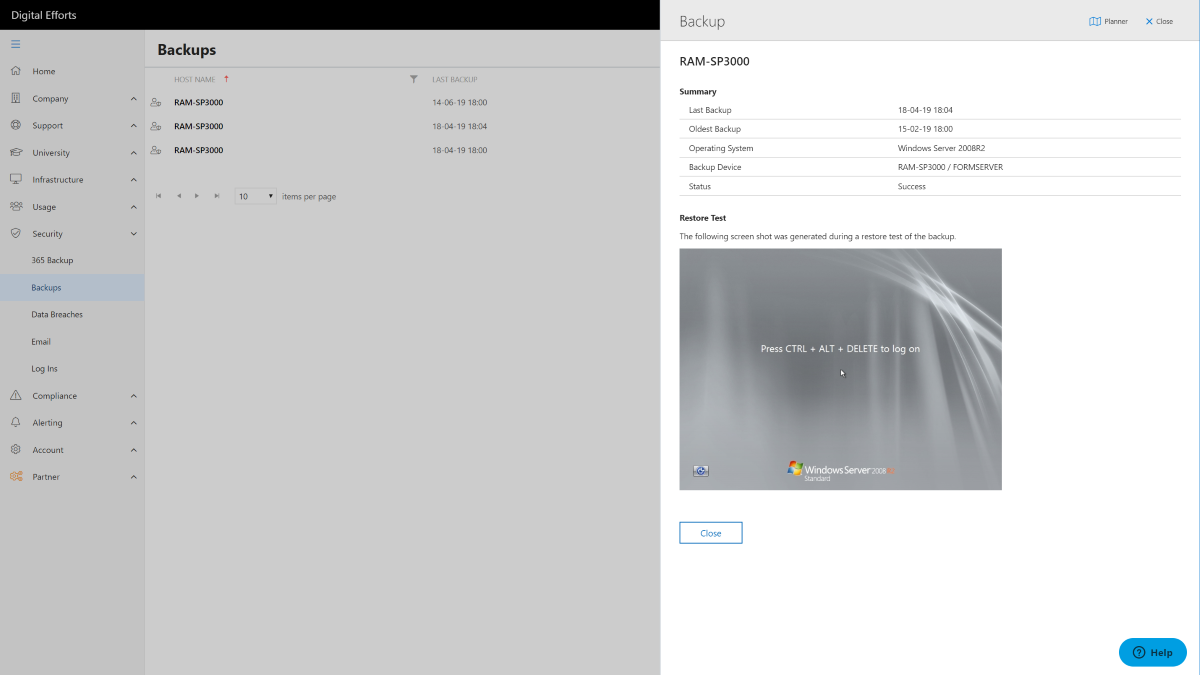Click the summary Last Backup value 18-04-19 18:04
This screenshot has height=675, width=1200.
[x=925, y=110]
